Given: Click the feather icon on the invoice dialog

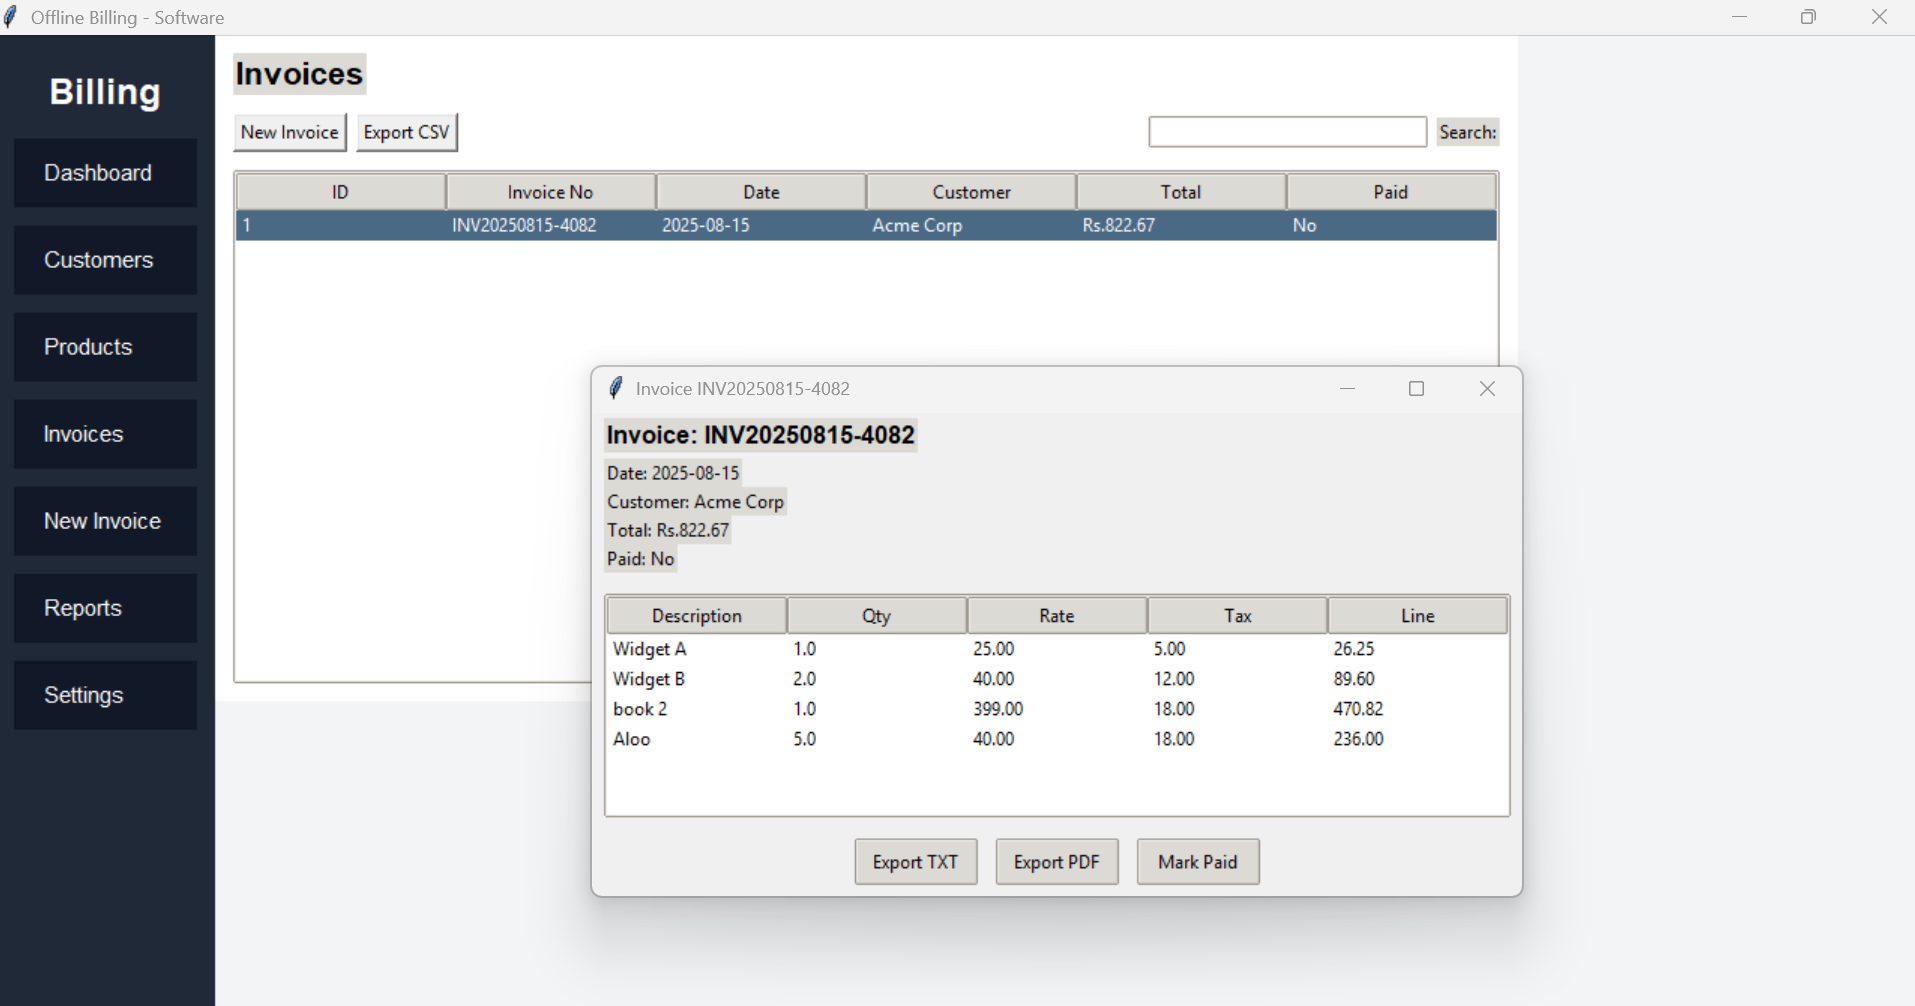Looking at the screenshot, I should [x=616, y=388].
